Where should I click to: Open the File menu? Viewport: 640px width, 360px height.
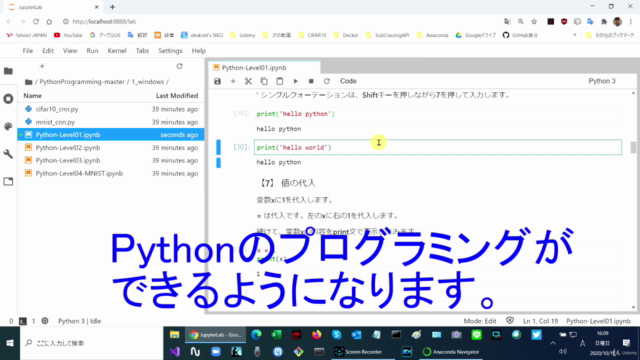(x=28, y=51)
